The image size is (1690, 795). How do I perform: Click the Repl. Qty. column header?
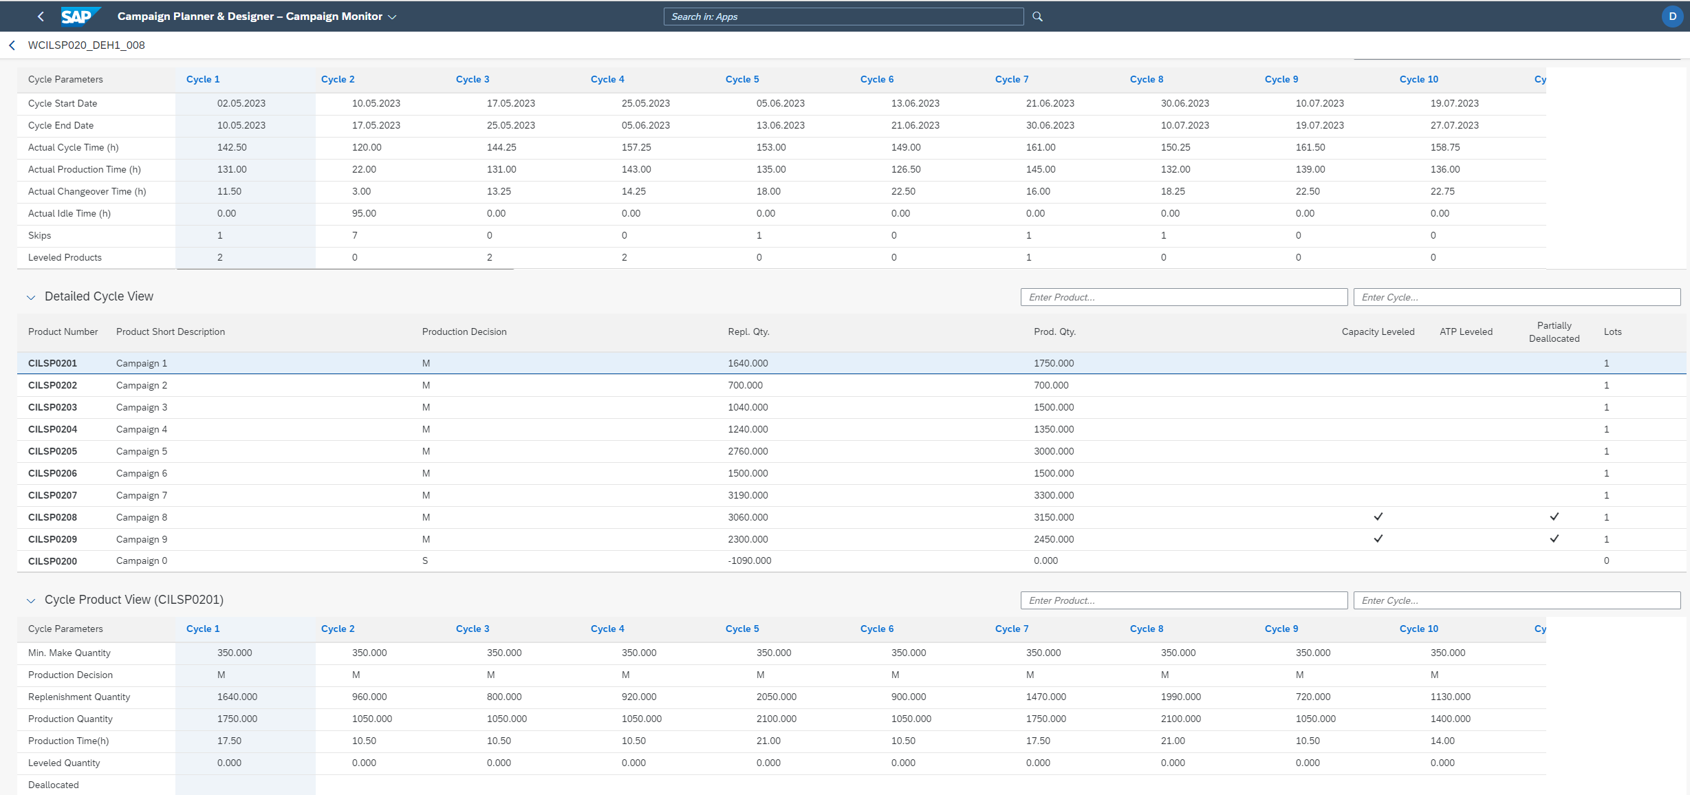tap(749, 332)
